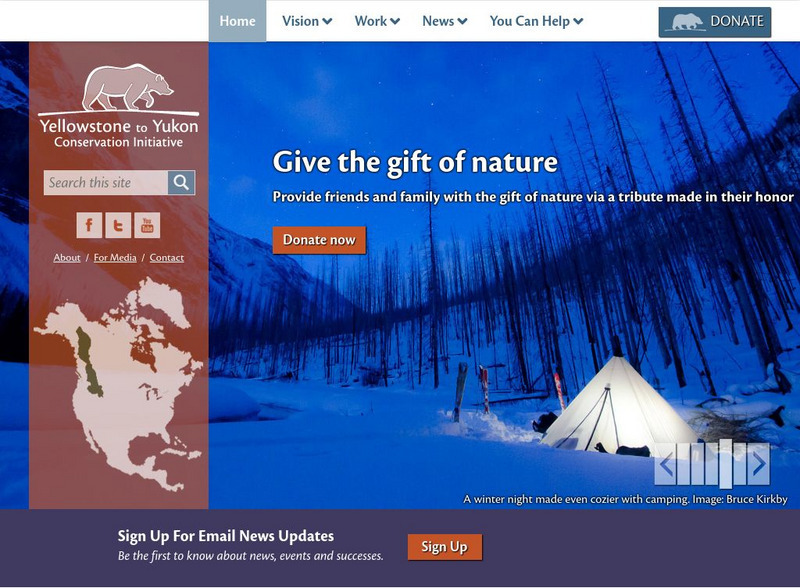
Task: Expand the News dropdown menu
Action: (x=444, y=21)
